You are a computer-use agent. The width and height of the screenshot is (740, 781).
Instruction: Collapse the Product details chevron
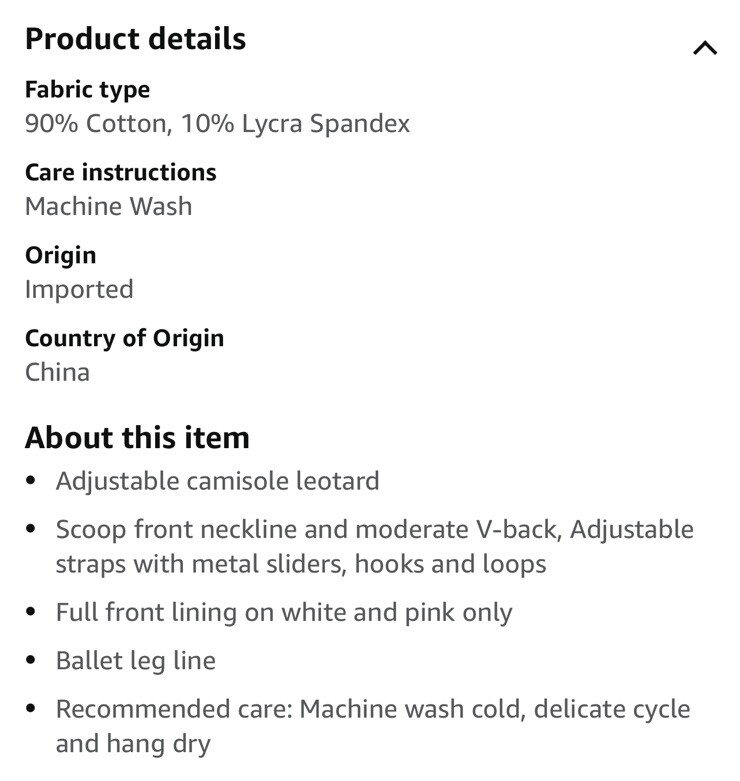click(x=705, y=48)
